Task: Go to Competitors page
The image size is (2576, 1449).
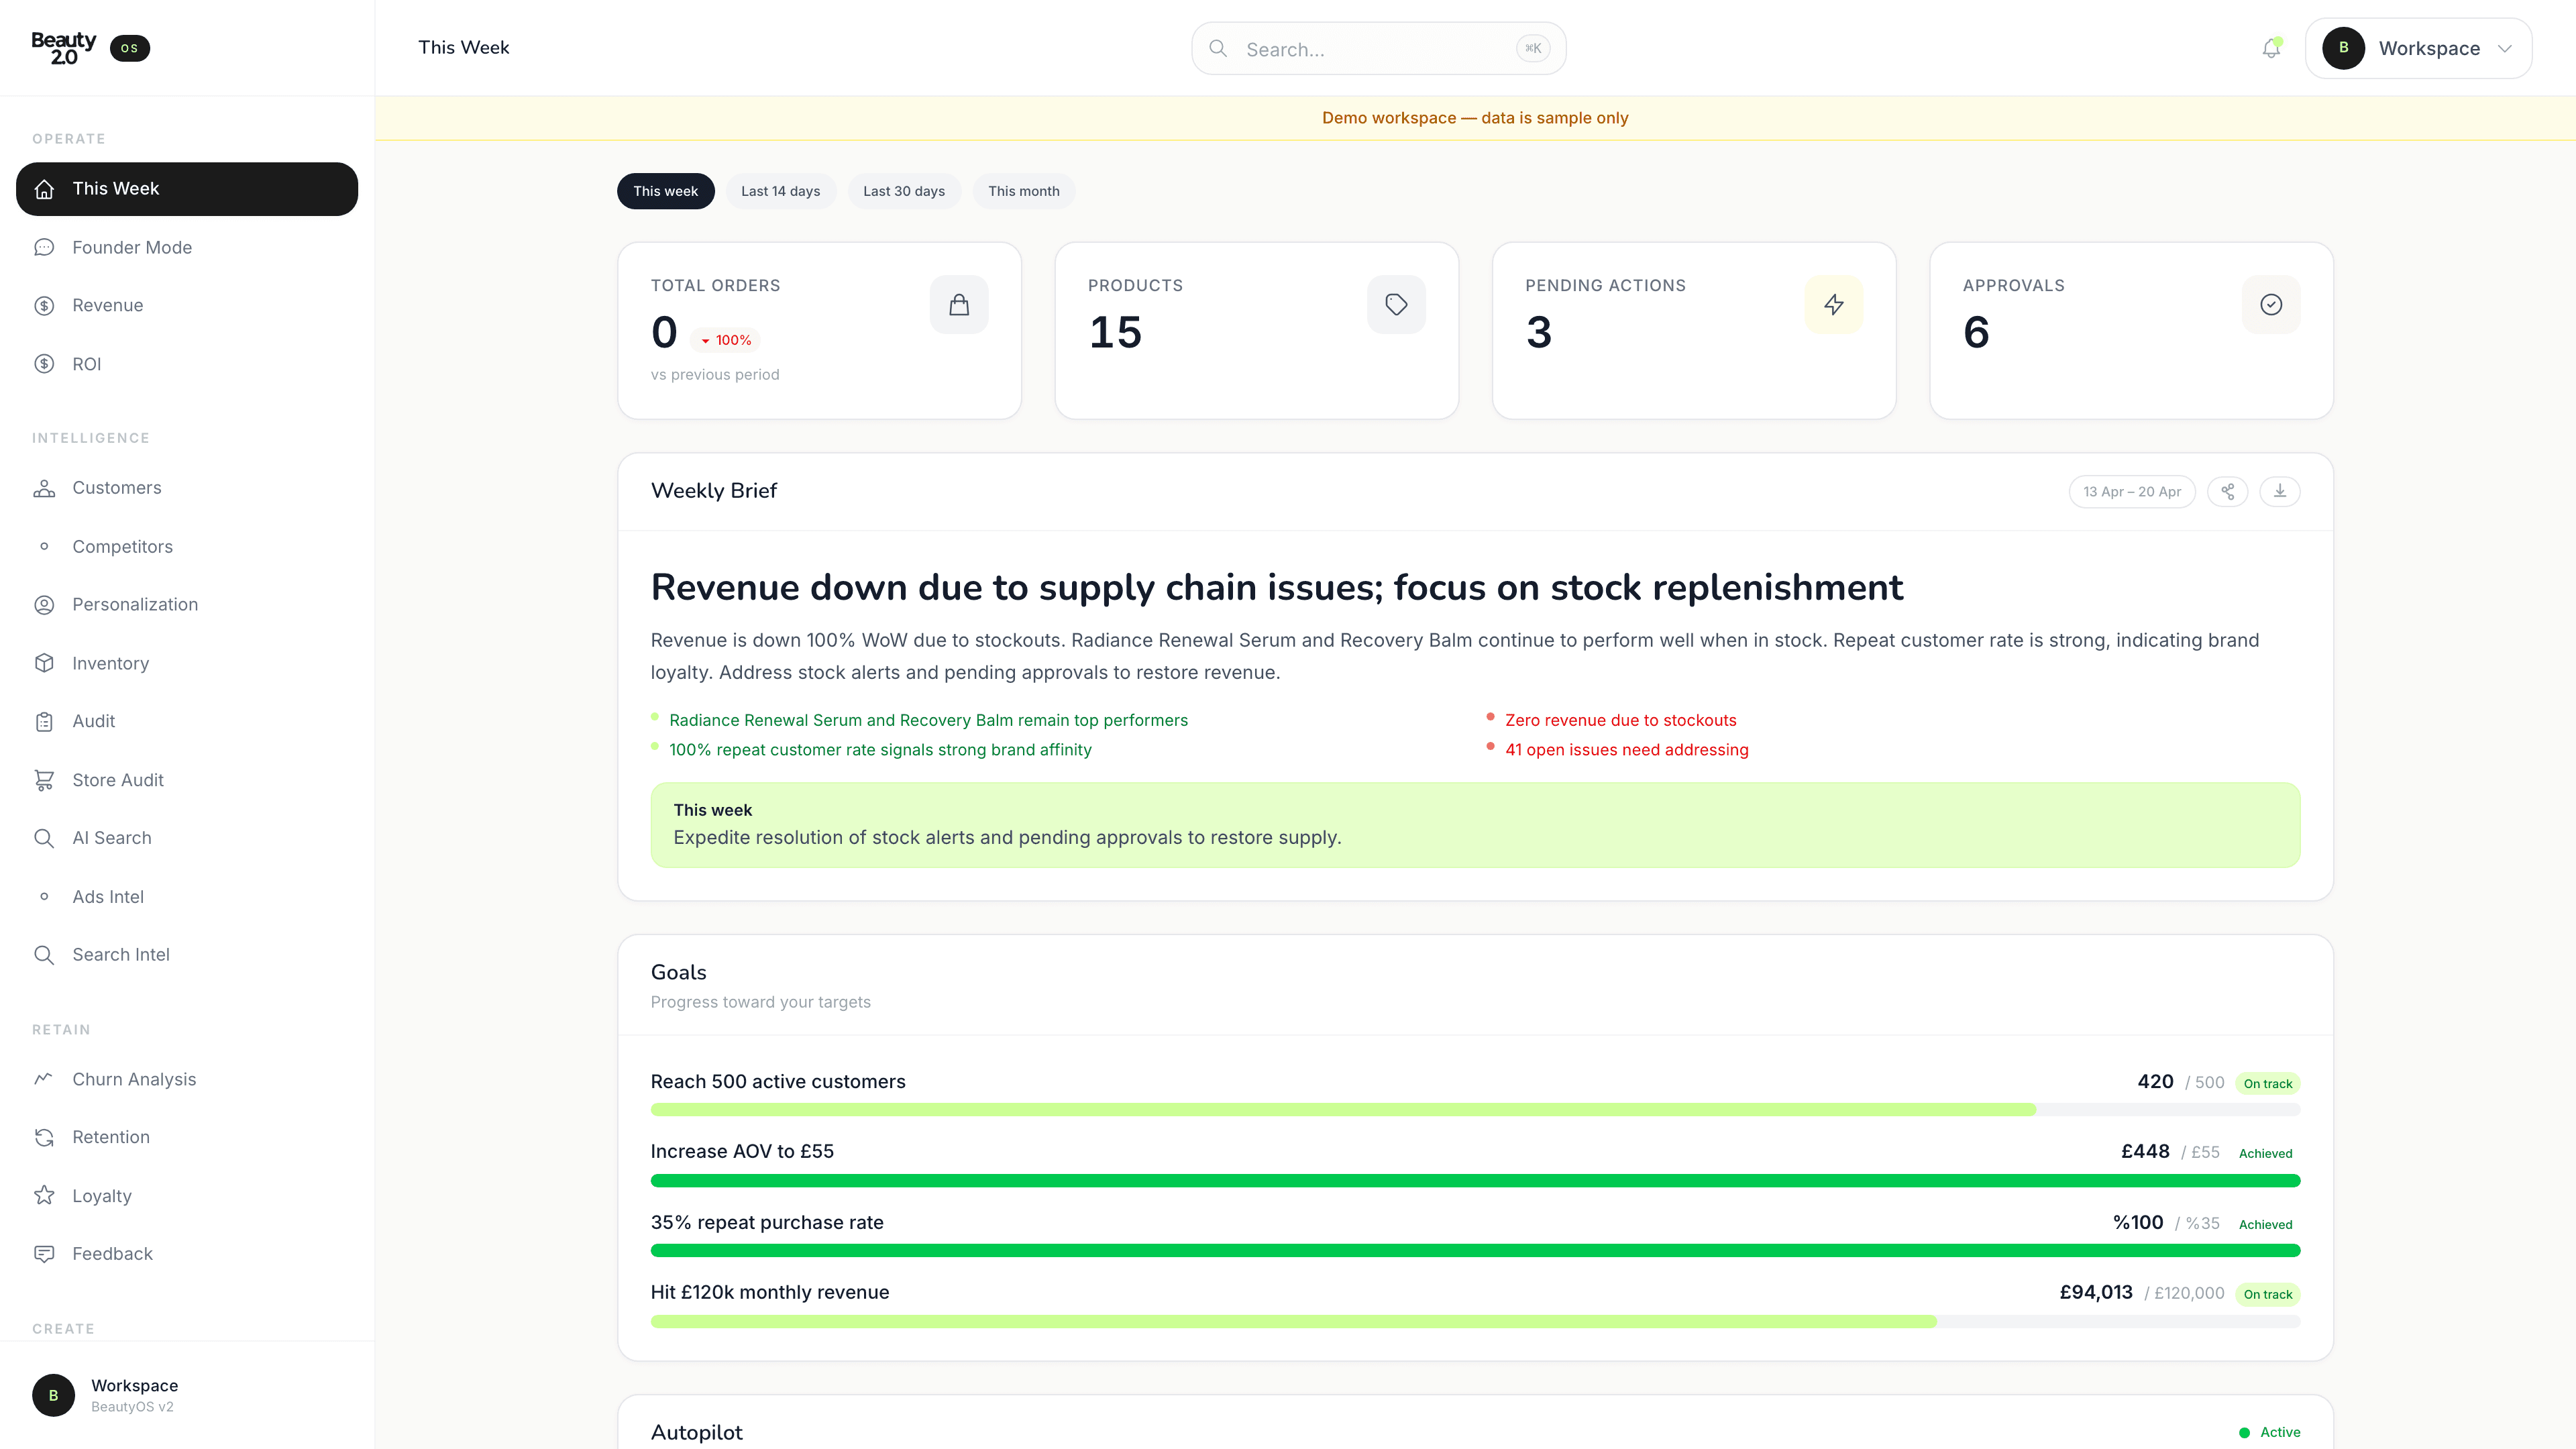Action: click(187, 547)
